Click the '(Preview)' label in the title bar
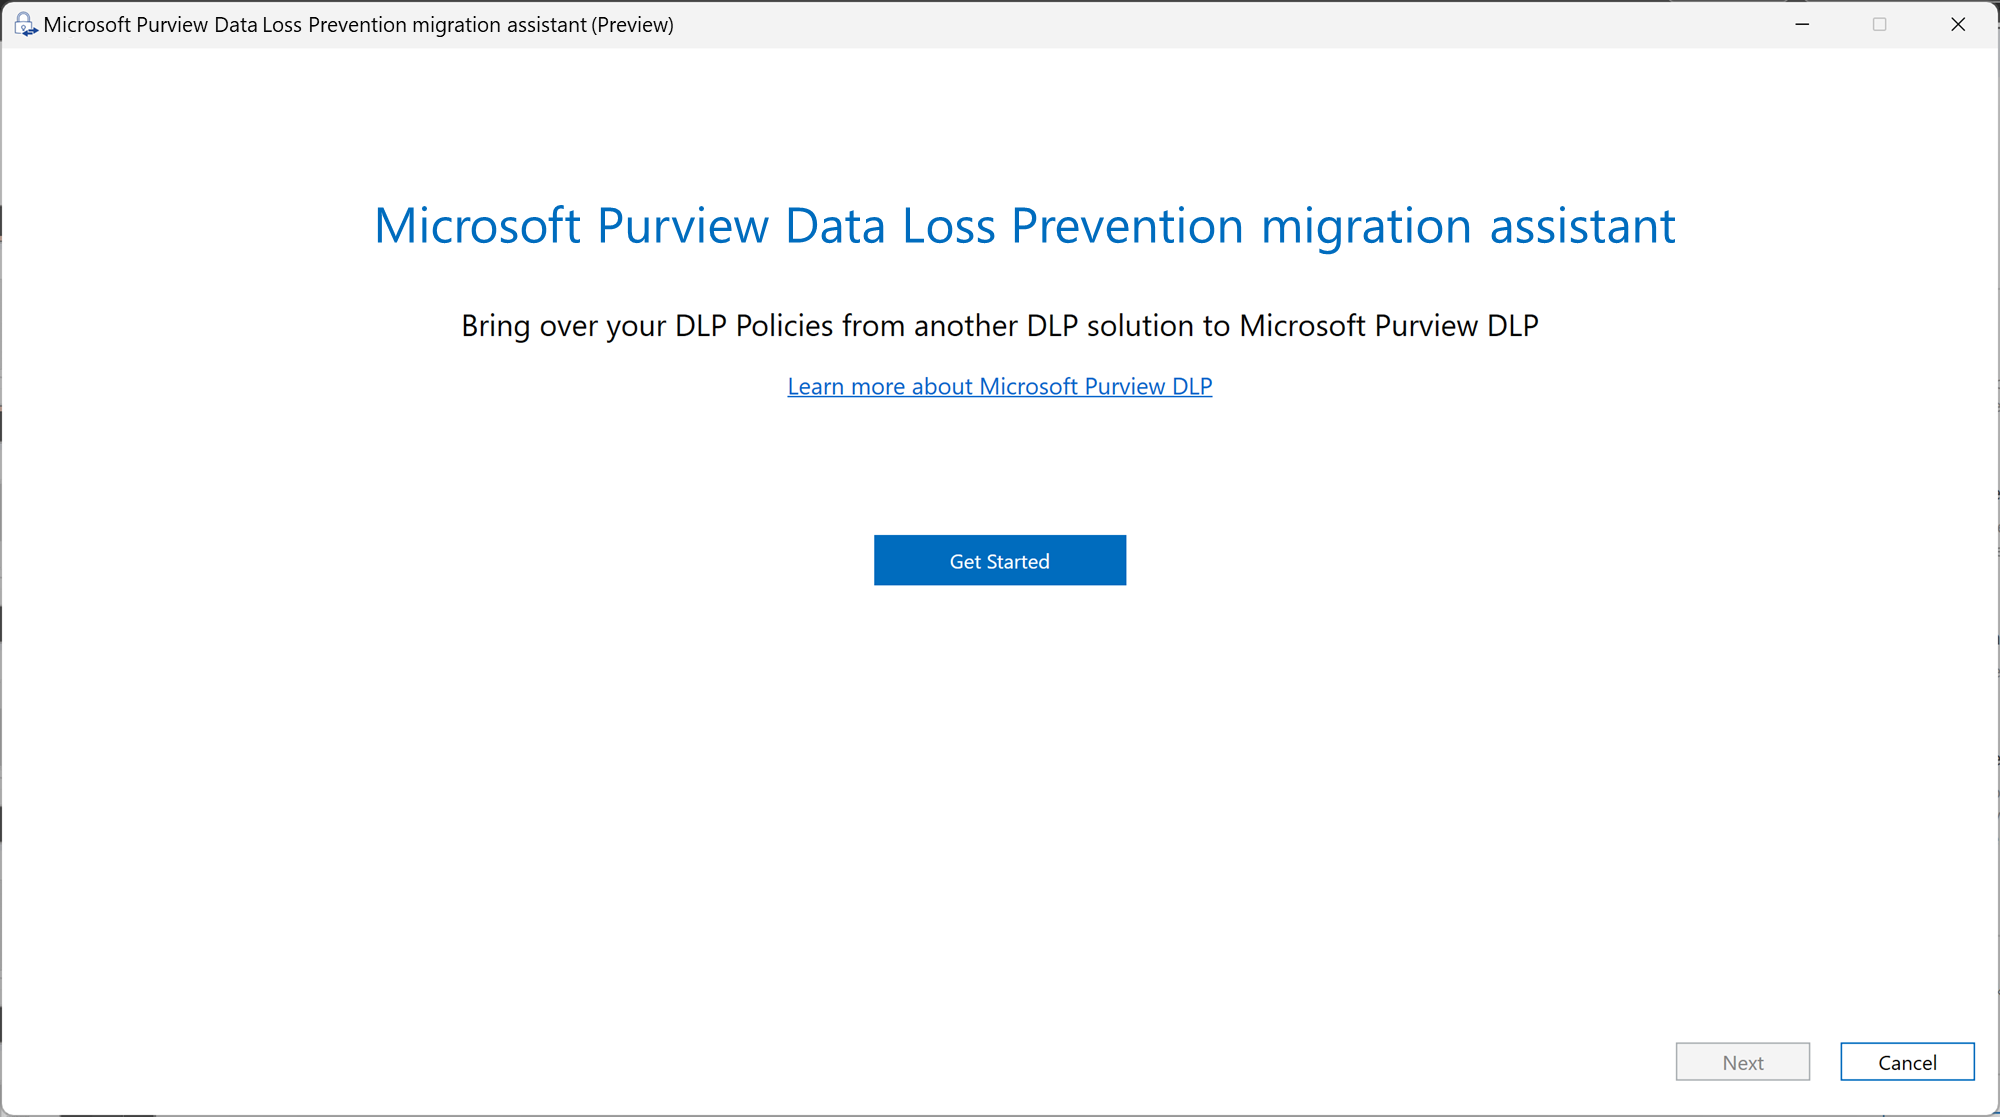This screenshot has width=2000, height=1117. coord(632,25)
